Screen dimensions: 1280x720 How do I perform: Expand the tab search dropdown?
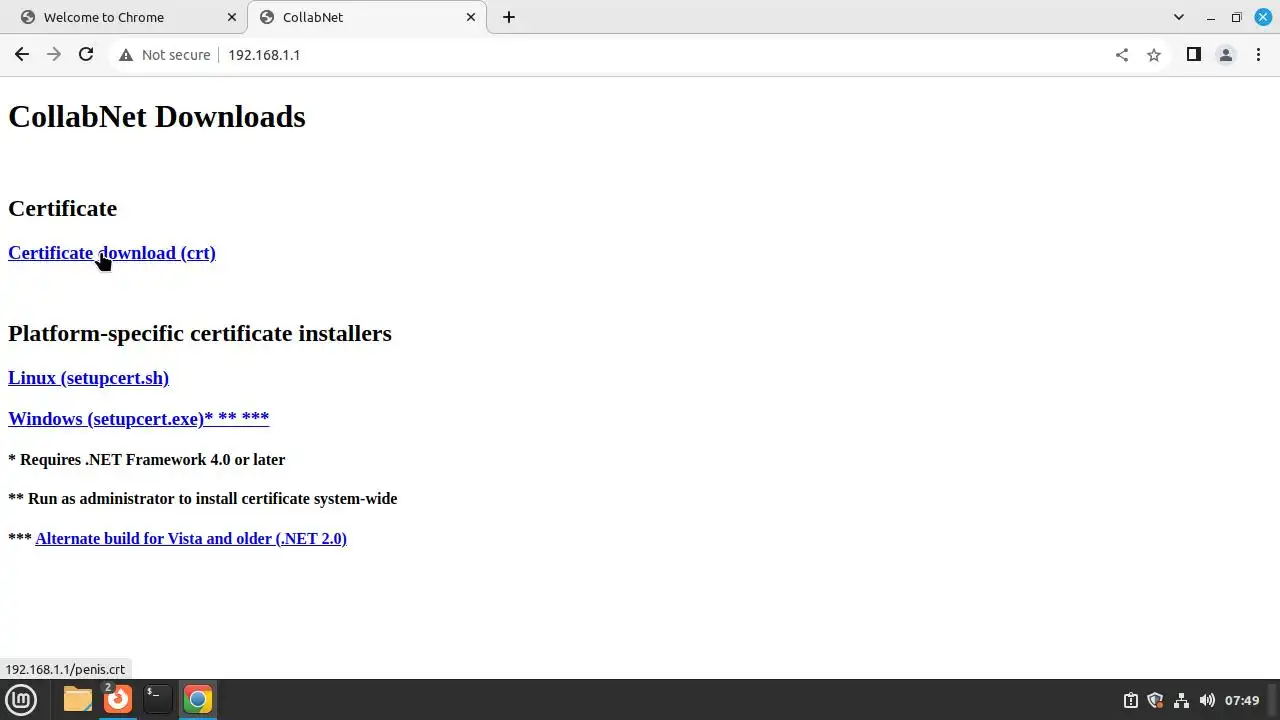[1179, 17]
